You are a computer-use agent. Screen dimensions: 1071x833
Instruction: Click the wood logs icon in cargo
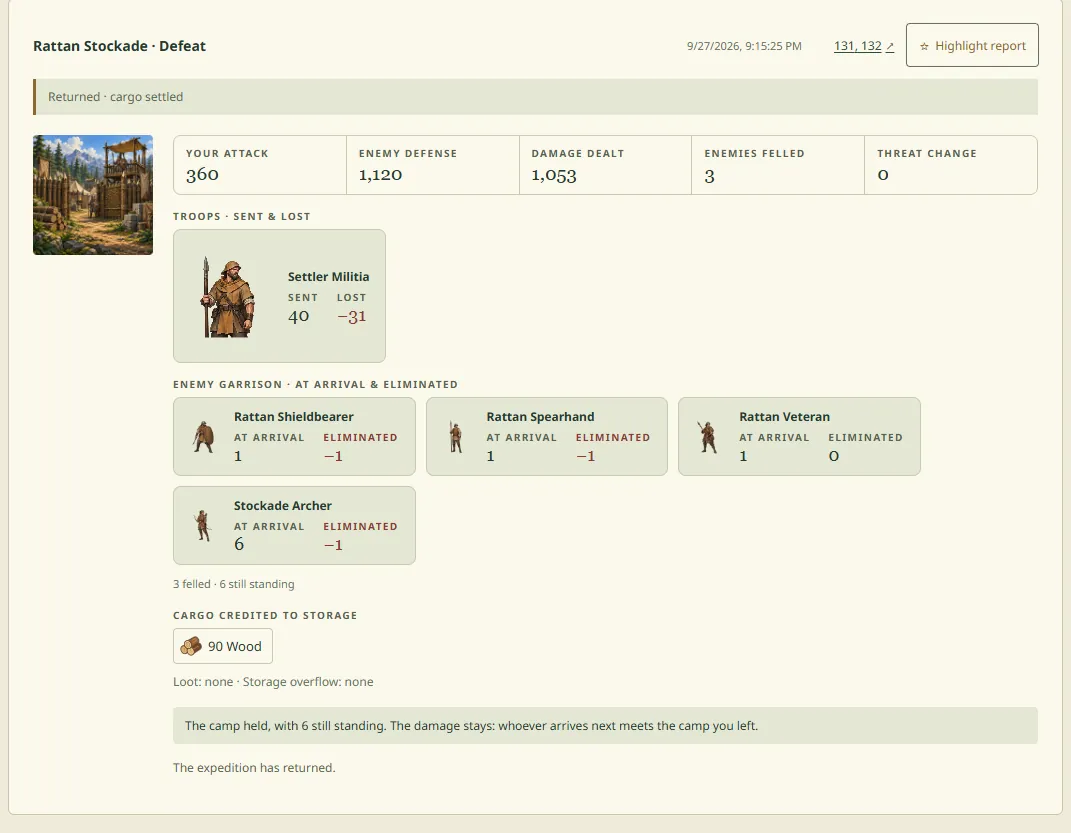(x=191, y=646)
